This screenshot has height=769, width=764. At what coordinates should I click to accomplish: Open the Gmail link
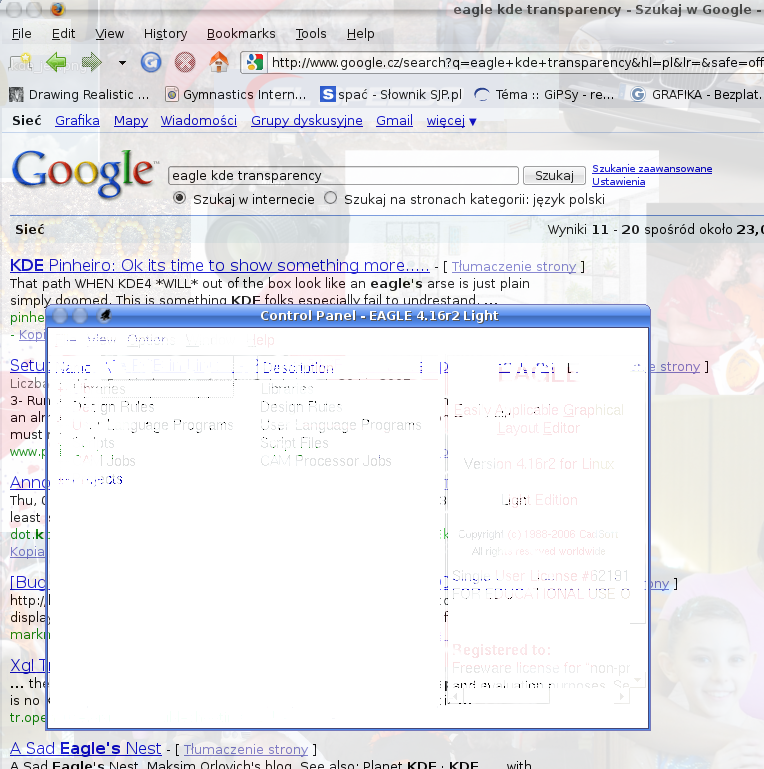tap(394, 121)
